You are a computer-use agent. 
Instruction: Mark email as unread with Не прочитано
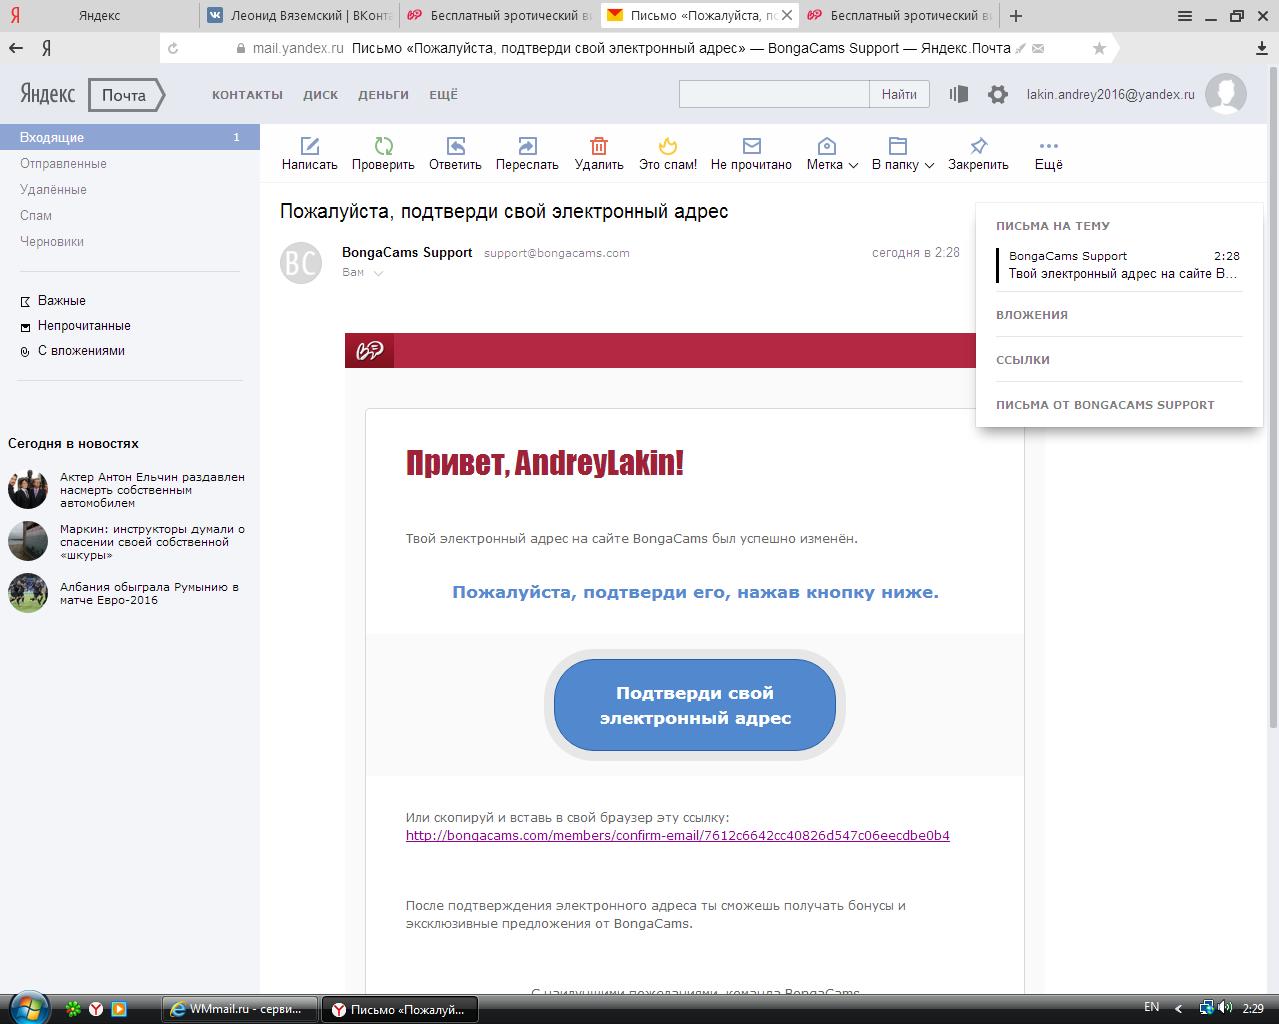pyautogui.click(x=751, y=153)
